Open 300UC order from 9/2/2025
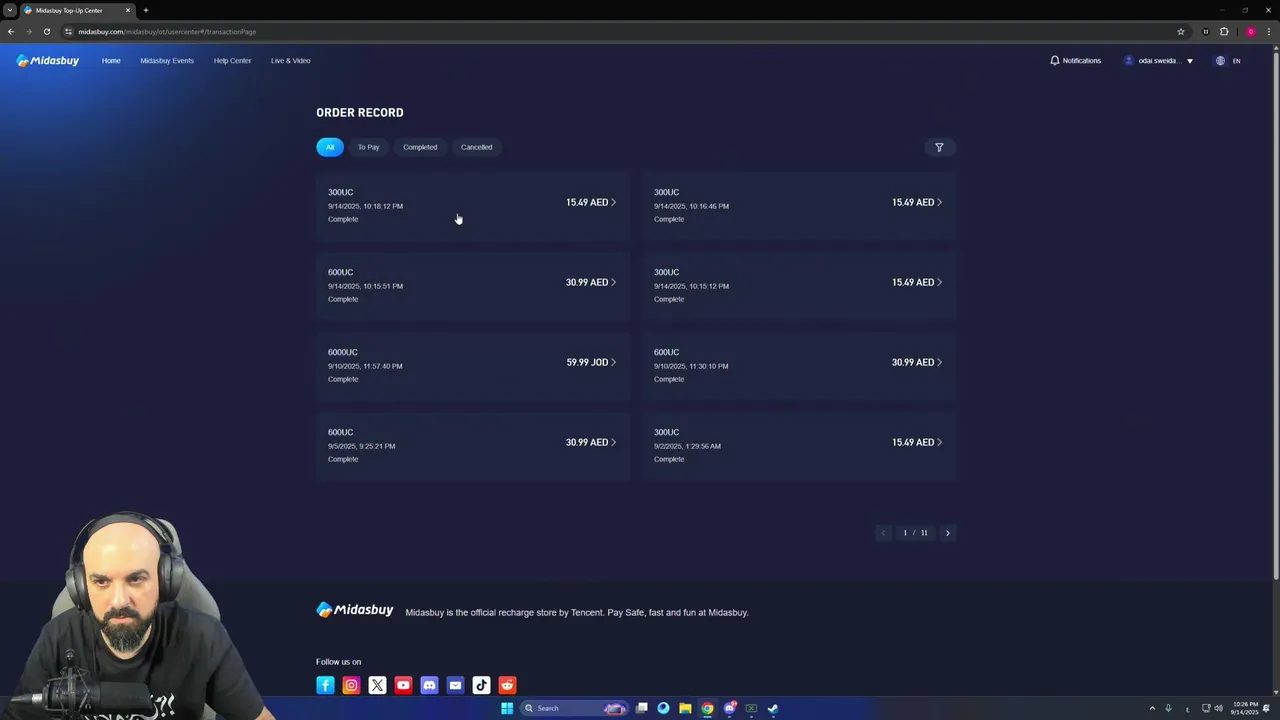Image resolution: width=1280 pixels, height=720 pixels. pyautogui.click(x=799, y=445)
